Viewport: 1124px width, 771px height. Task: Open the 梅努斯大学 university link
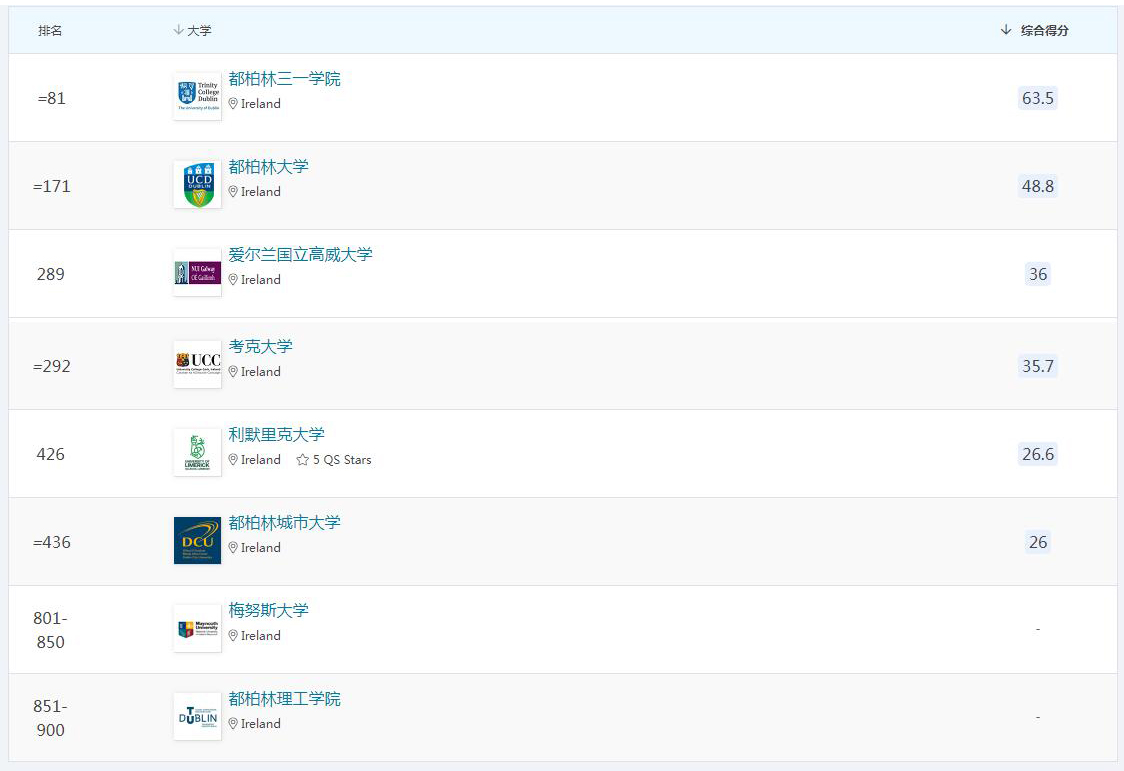pos(268,611)
